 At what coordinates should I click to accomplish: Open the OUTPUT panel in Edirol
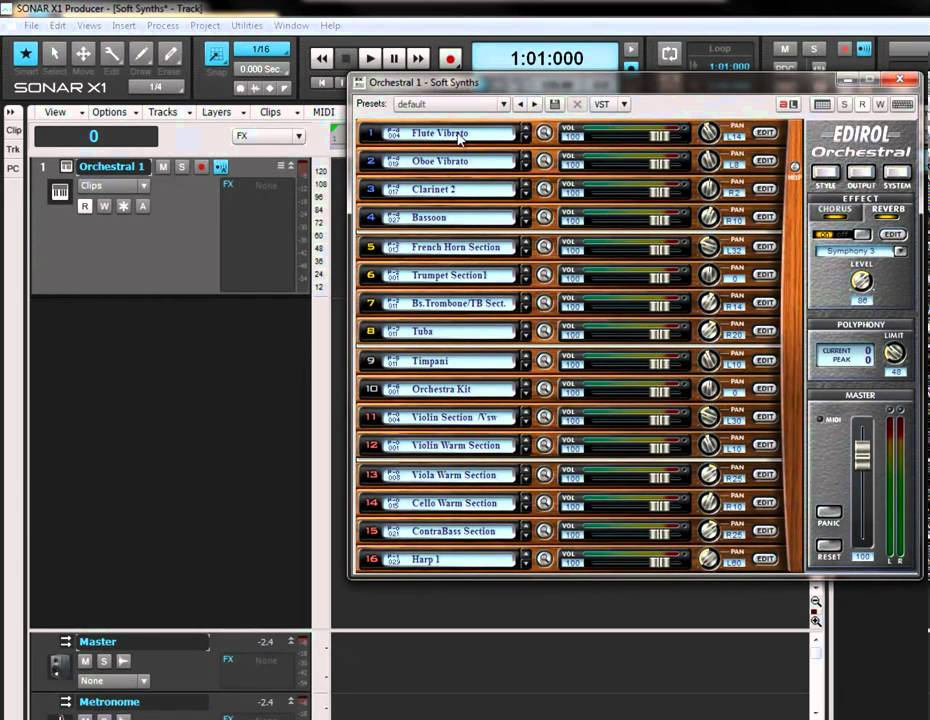861,173
